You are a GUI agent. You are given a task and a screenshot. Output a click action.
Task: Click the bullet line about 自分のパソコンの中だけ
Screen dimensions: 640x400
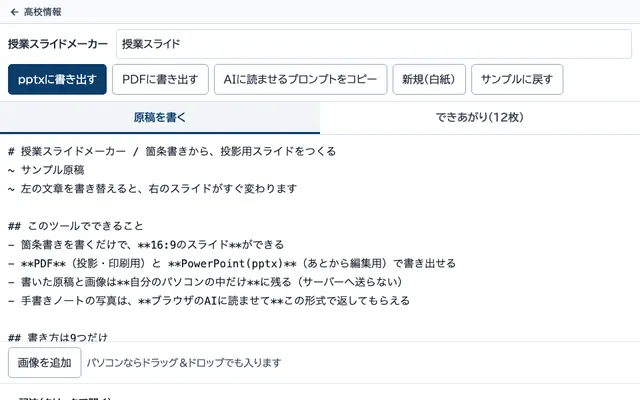click(x=205, y=282)
